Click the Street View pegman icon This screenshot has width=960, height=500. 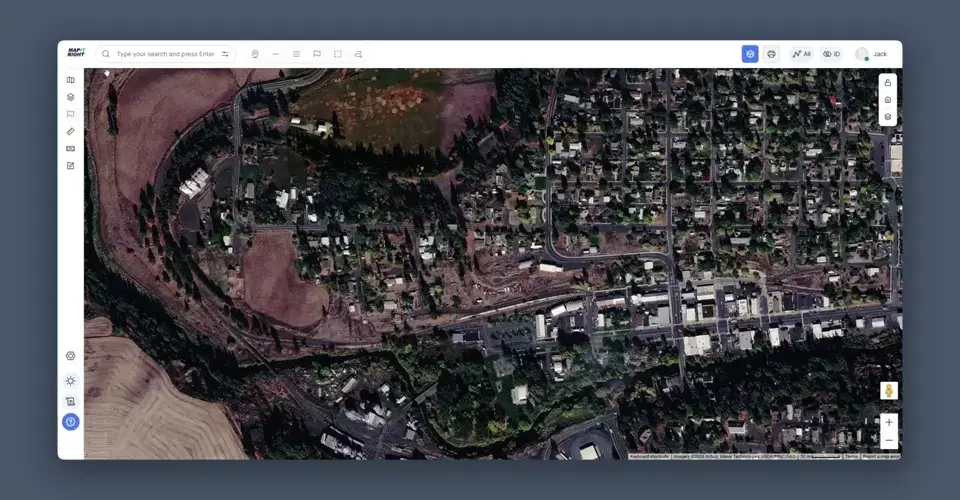click(x=889, y=390)
